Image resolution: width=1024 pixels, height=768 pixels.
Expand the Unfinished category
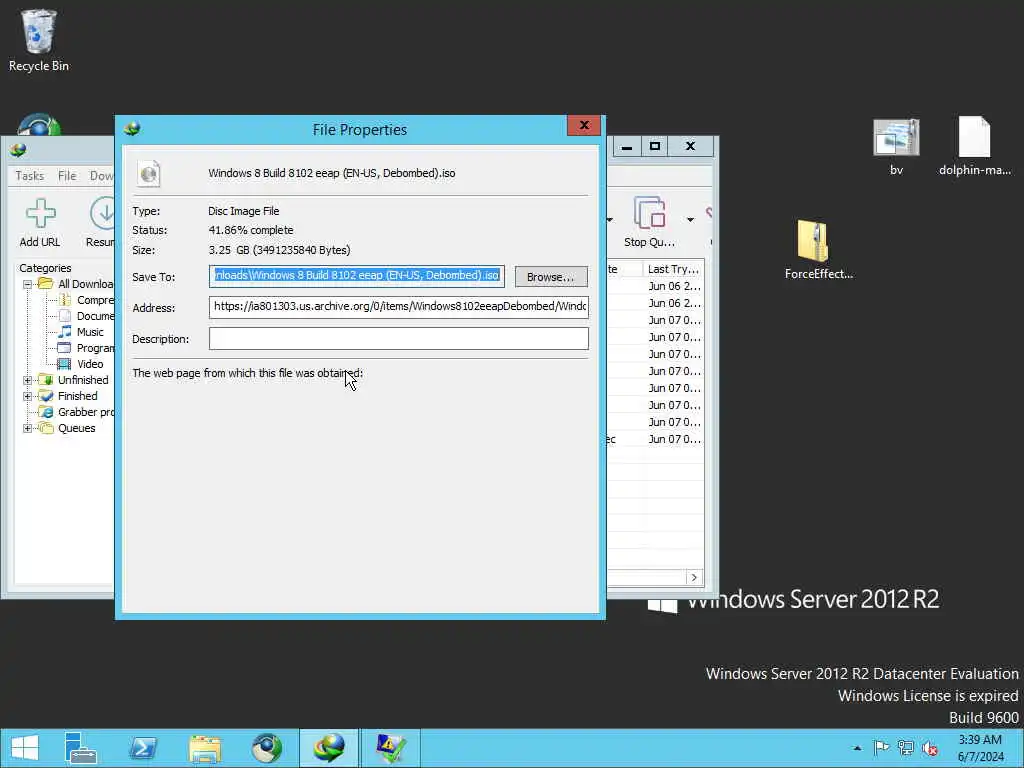[x=27, y=380]
